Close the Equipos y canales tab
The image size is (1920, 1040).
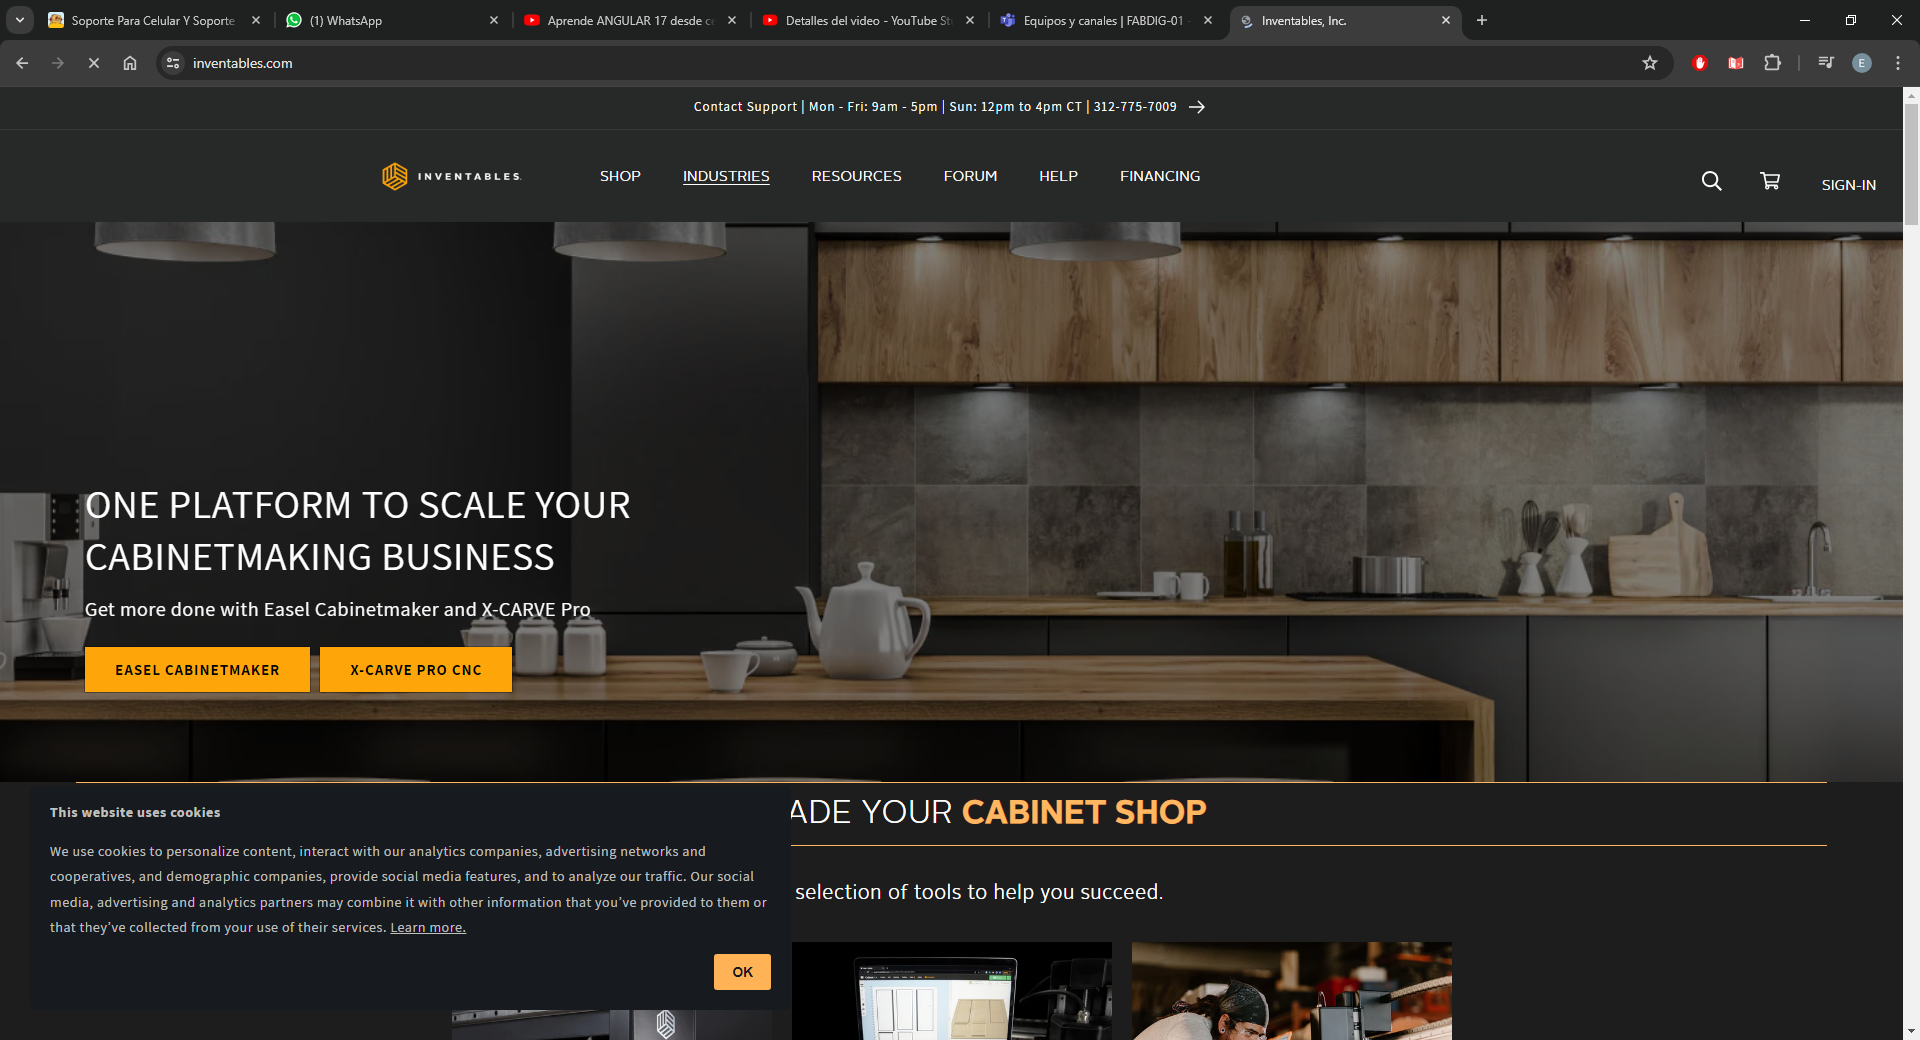(x=1208, y=20)
